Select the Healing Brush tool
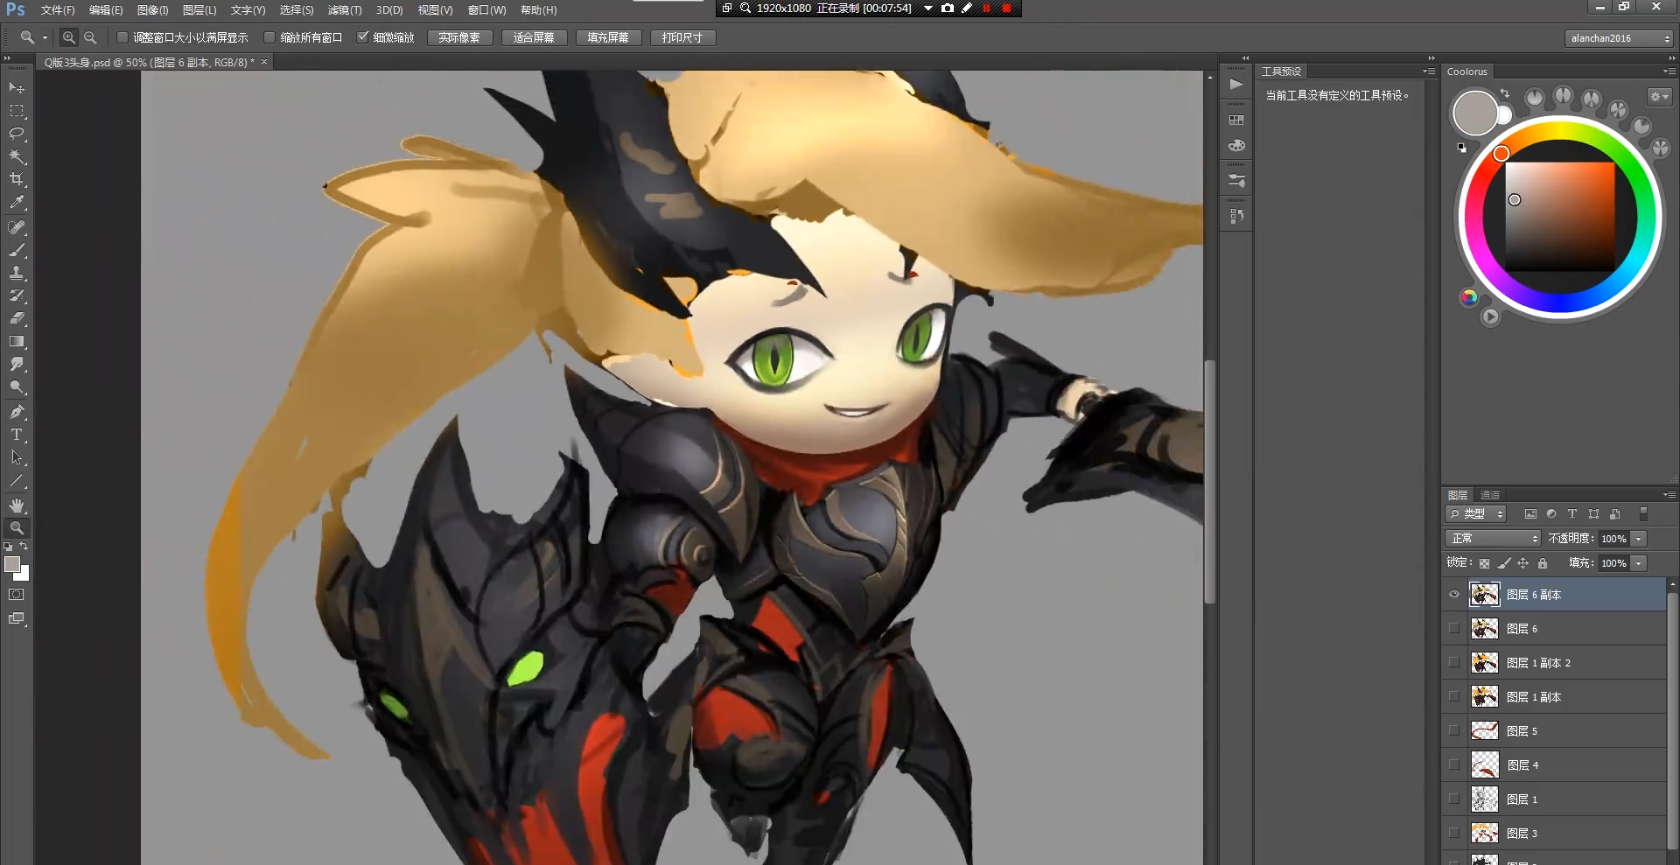Image resolution: width=1680 pixels, height=865 pixels. 17,227
